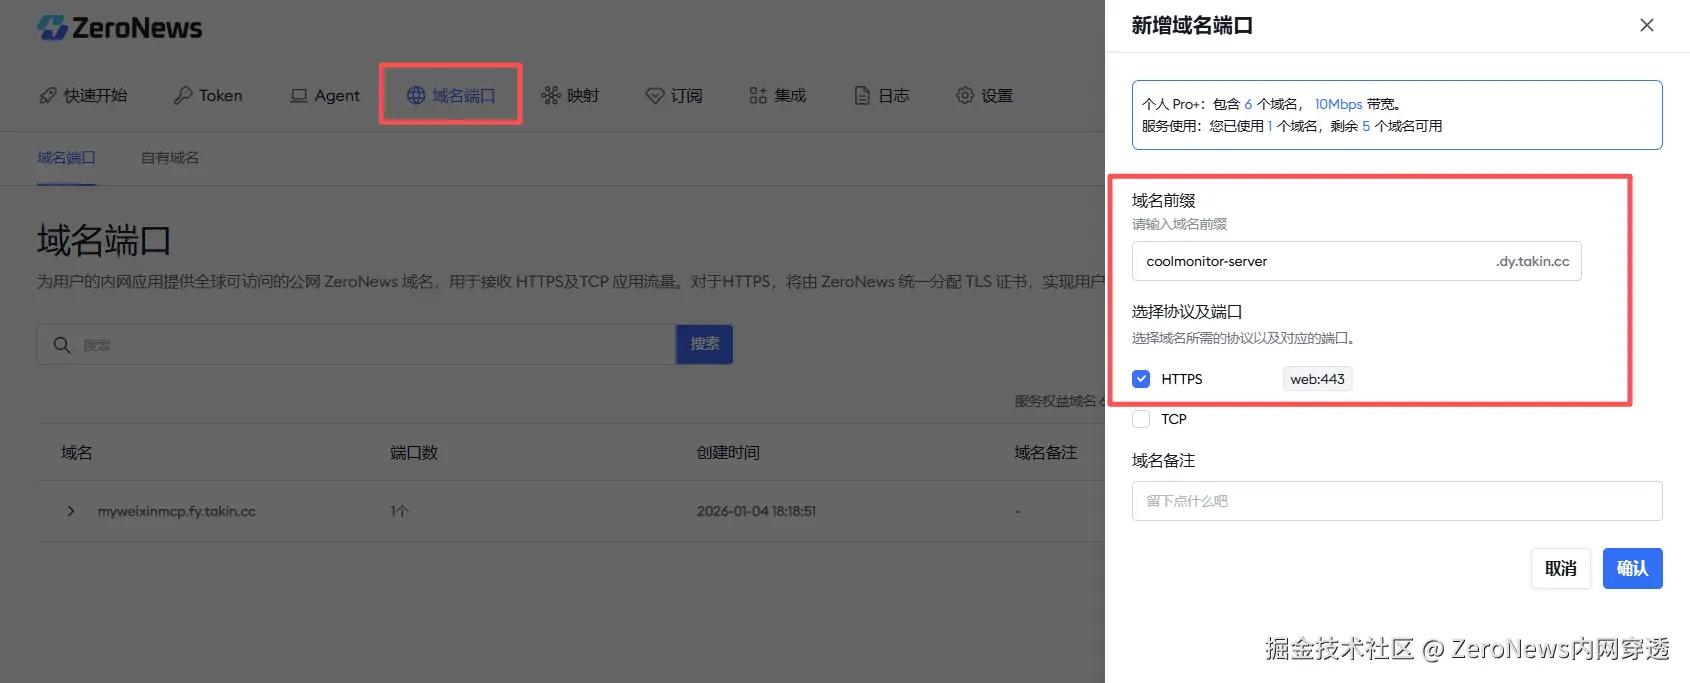Enable the TCP protocol checkbox
The height and width of the screenshot is (683, 1690).
[1141, 419]
